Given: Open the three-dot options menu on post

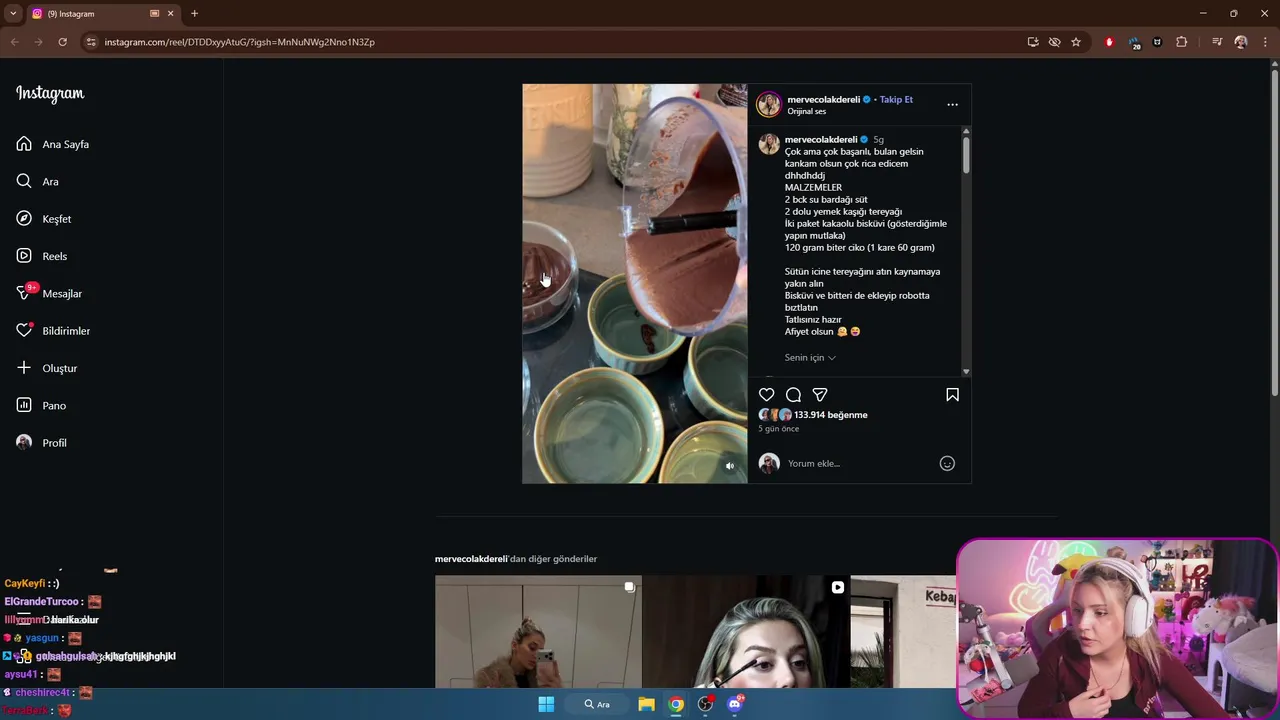Looking at the screenshot, I should tap(952, 104).
